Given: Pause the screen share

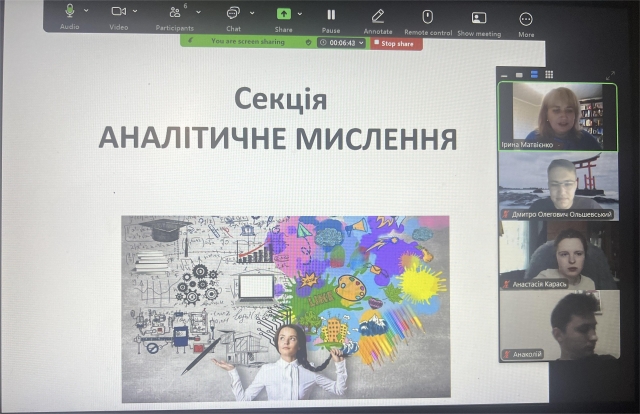Looking at the screenshot, I should click(331, 14).
